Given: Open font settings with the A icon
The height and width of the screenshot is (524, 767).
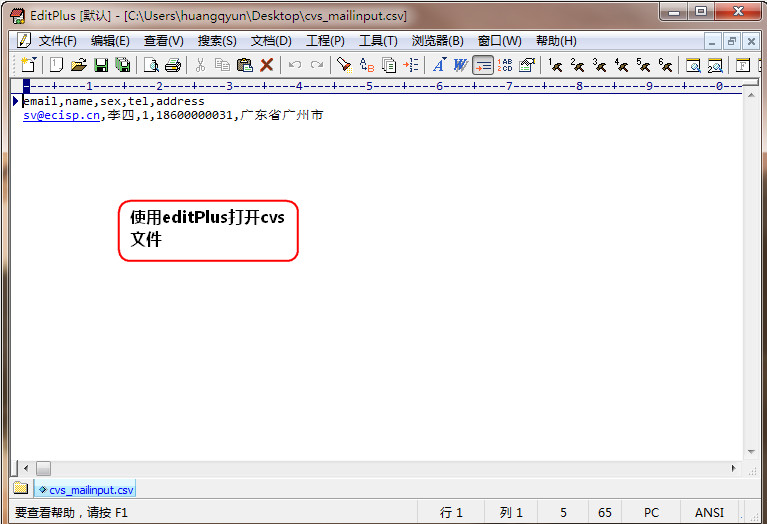Looking at the screenshot, I should click(438, 65).
